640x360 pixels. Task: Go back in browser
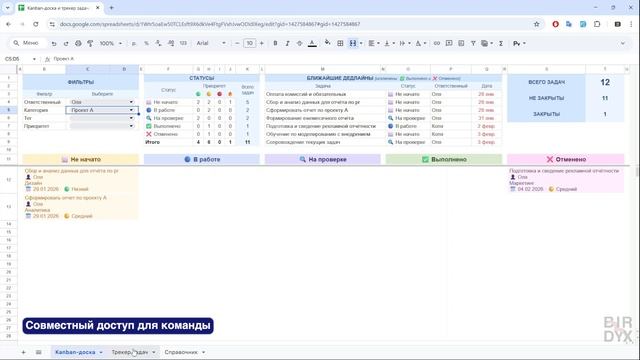click(x=9, y=24)
